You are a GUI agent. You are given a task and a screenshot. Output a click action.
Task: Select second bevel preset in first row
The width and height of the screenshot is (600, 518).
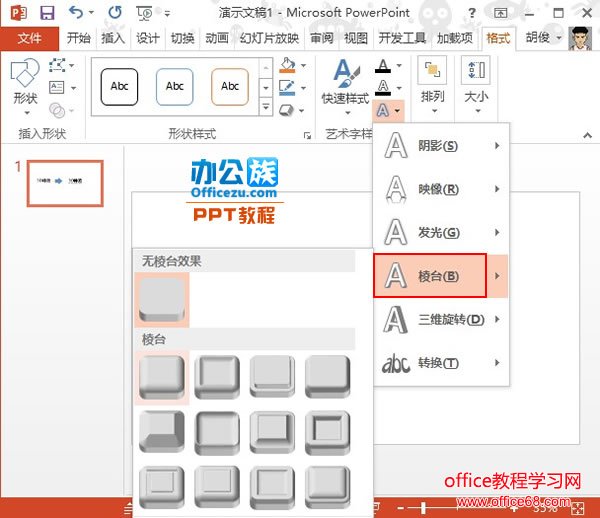point(217,378)
